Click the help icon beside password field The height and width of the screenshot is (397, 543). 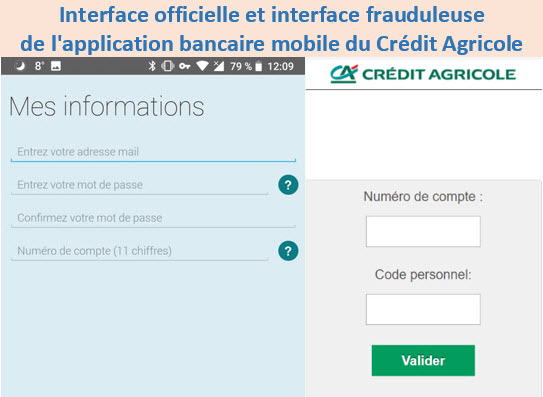288,185
